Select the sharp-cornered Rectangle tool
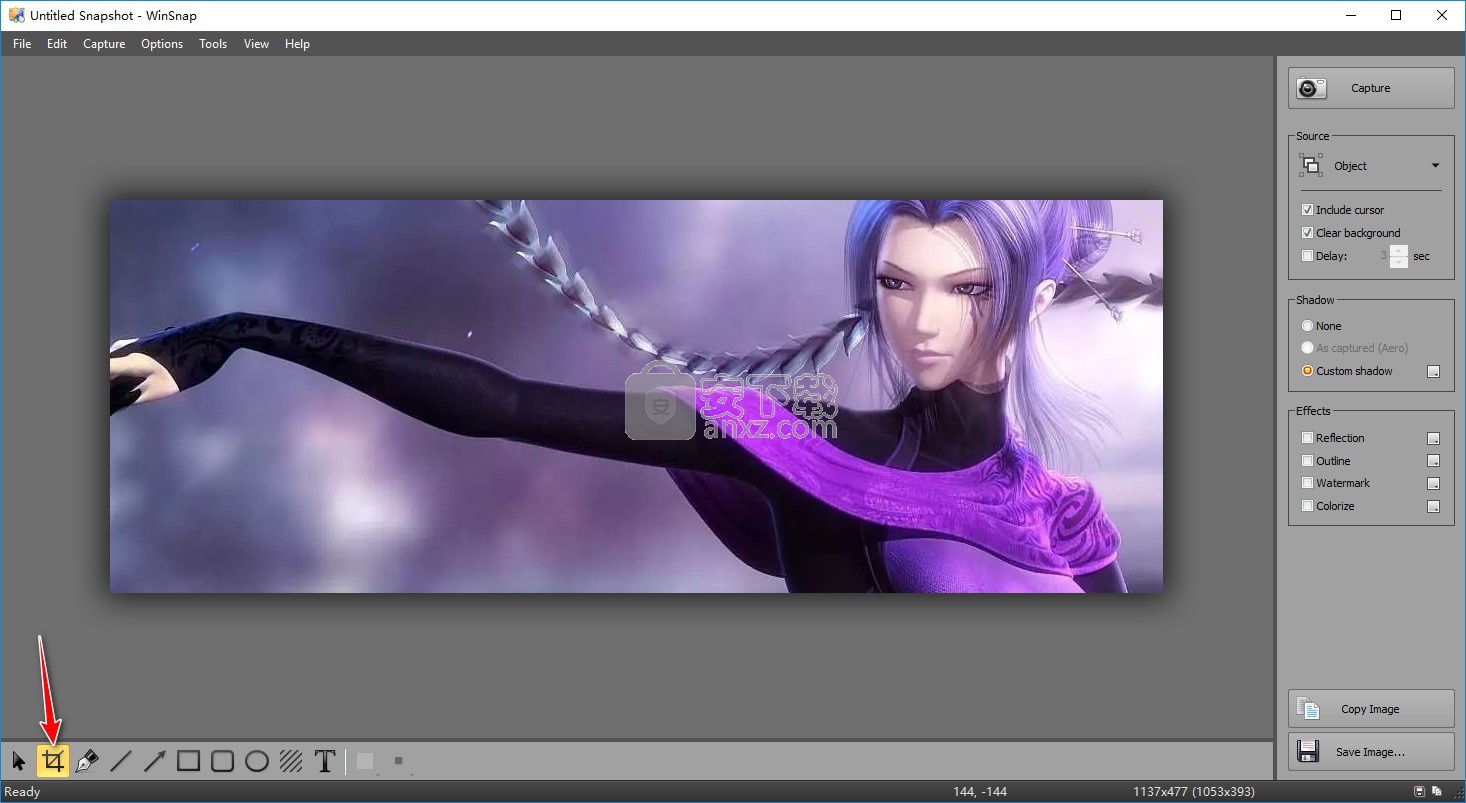 [189, 762]
